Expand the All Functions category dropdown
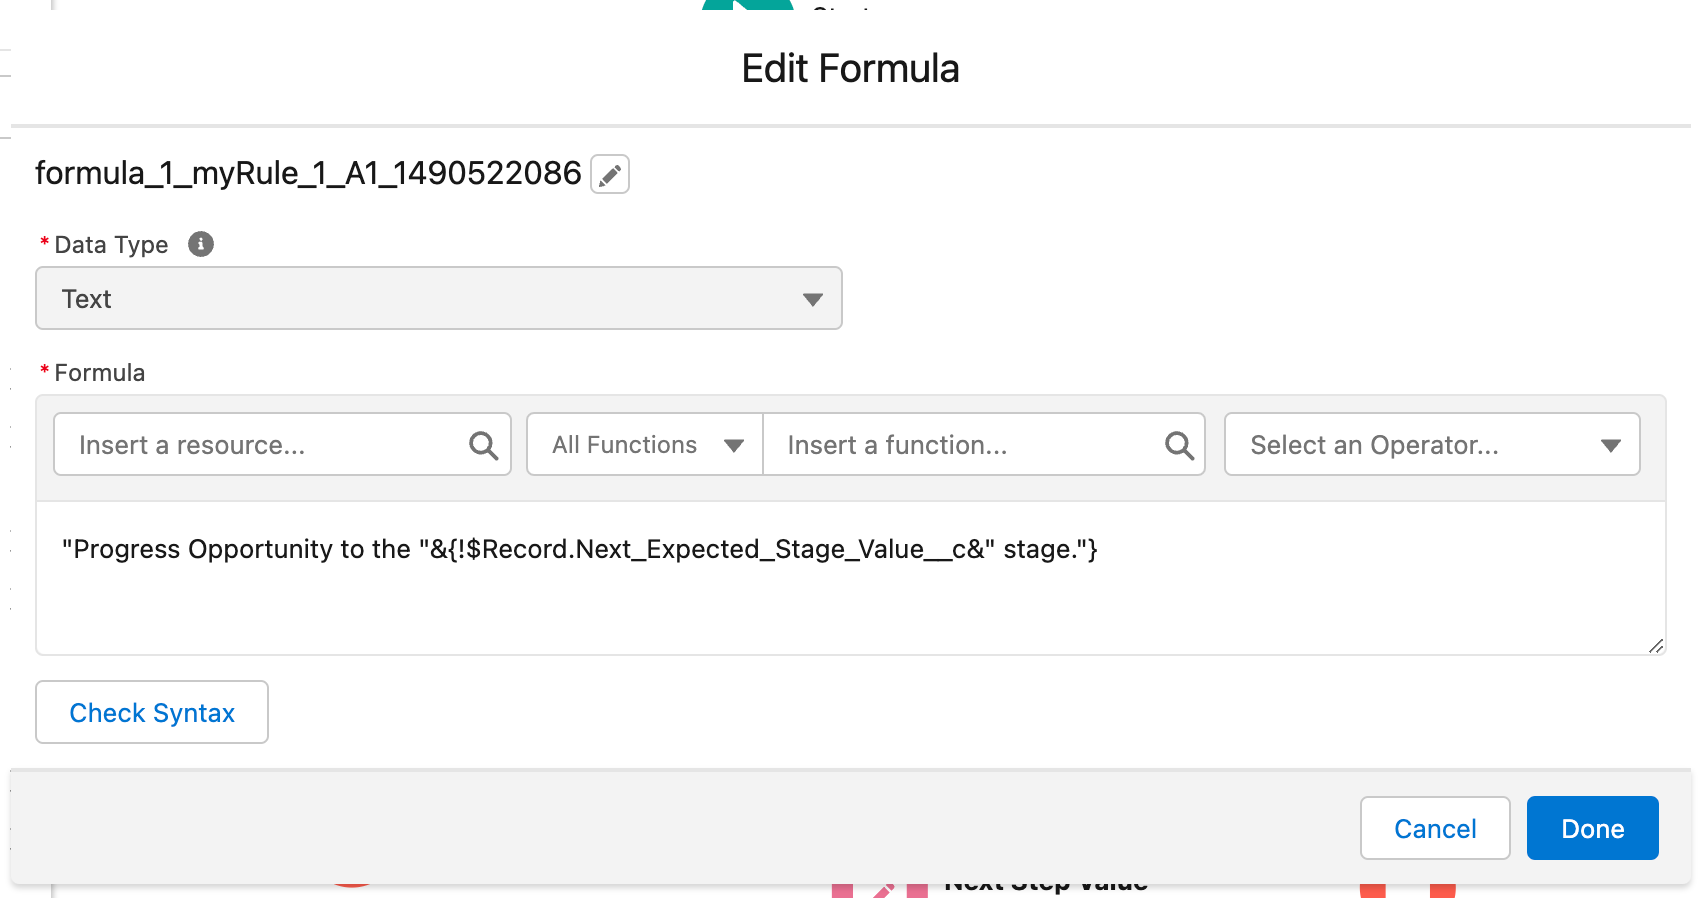Screen dimensions: 1707x898 [645, 444]
